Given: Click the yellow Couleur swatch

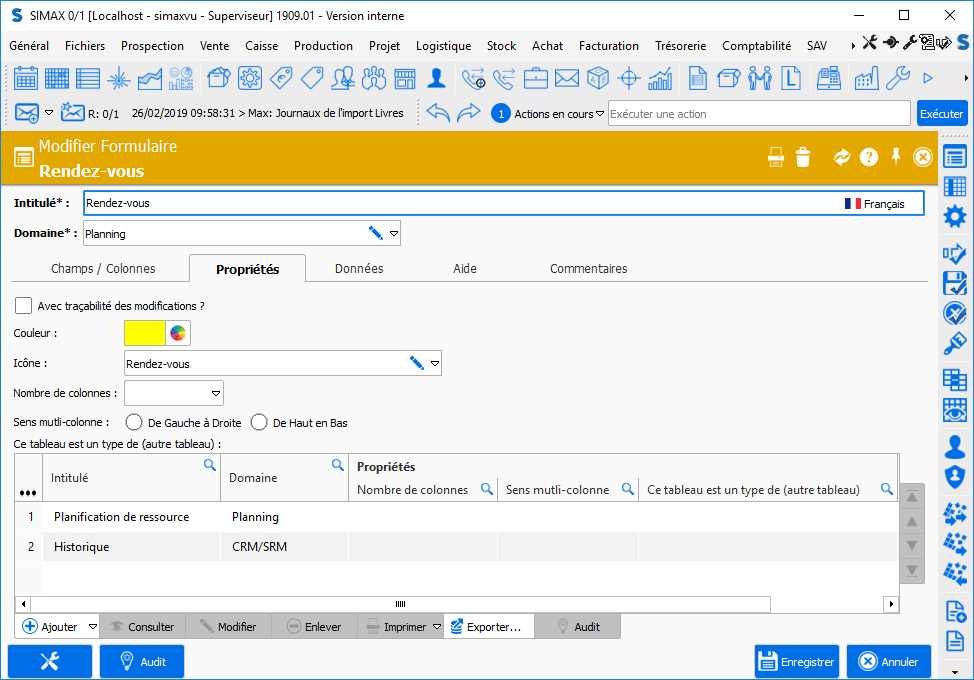Looking at the screenshot, I should (x=144, y=333).
